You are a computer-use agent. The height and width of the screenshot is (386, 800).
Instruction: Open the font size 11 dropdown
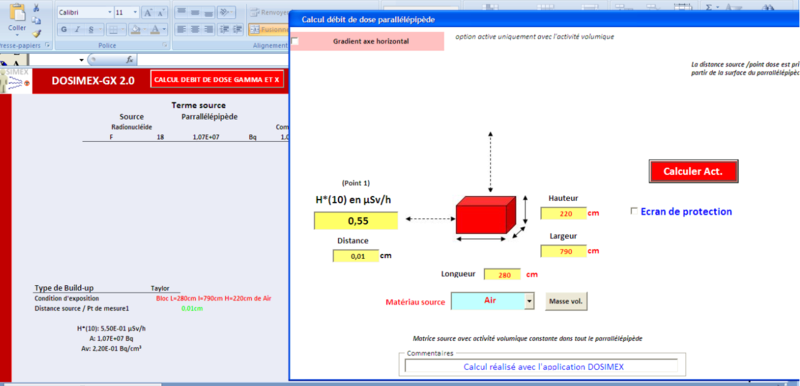pyautogui.click(x=135, y=12)
